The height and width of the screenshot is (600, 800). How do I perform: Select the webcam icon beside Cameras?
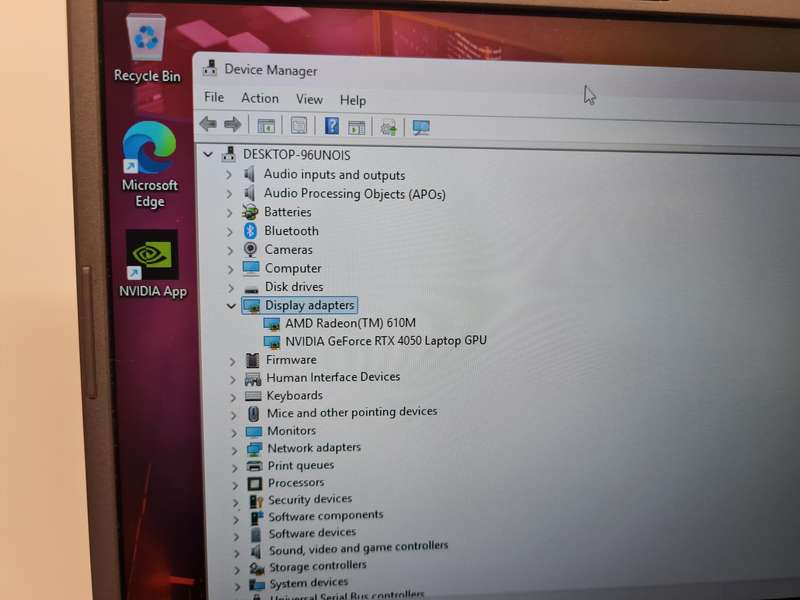251,249
